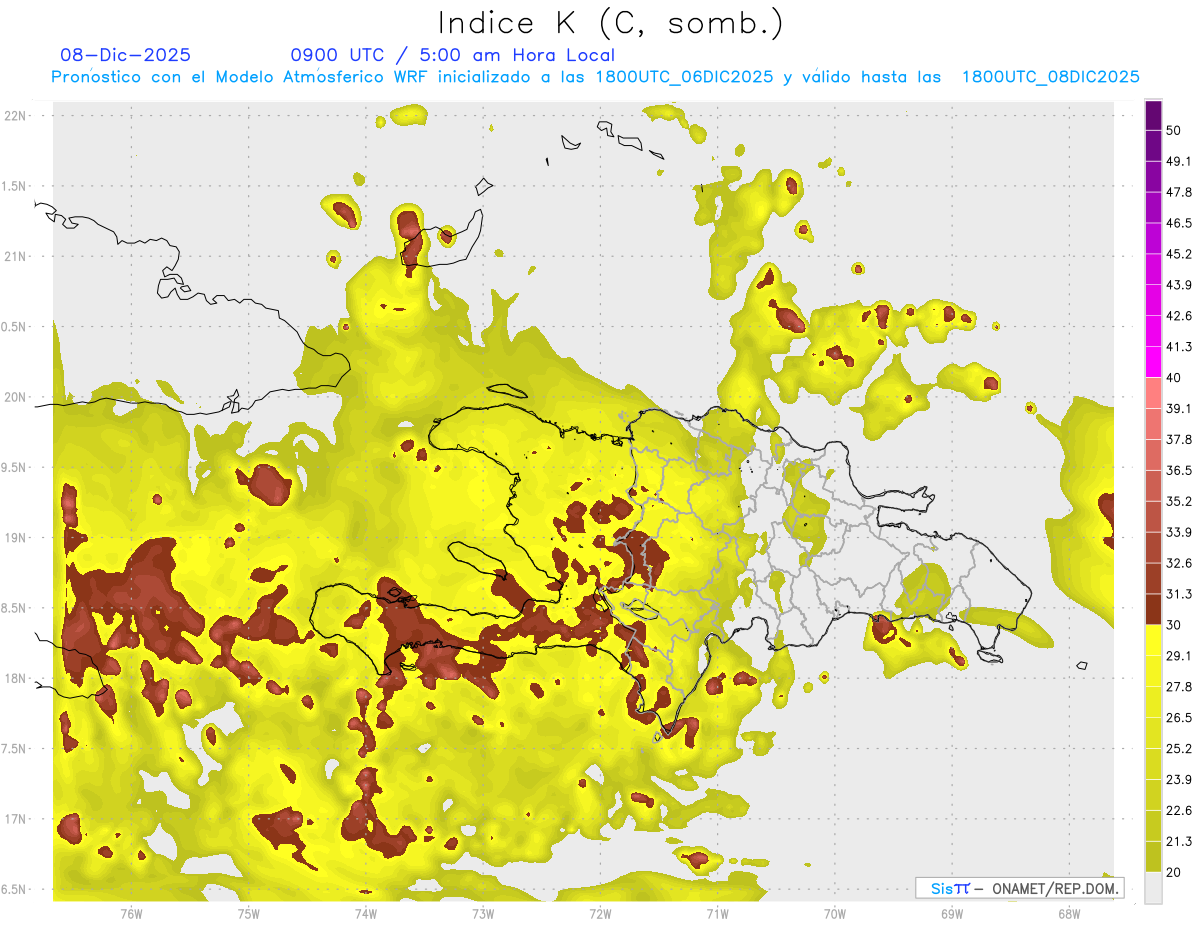Click the "71W" longitude label
The image size is (1200, 927).
(717, 913)
